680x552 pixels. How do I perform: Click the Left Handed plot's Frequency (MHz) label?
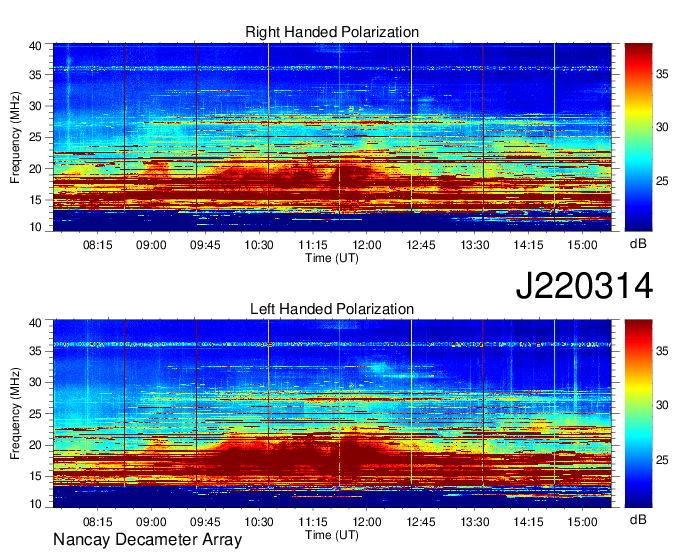15,414
